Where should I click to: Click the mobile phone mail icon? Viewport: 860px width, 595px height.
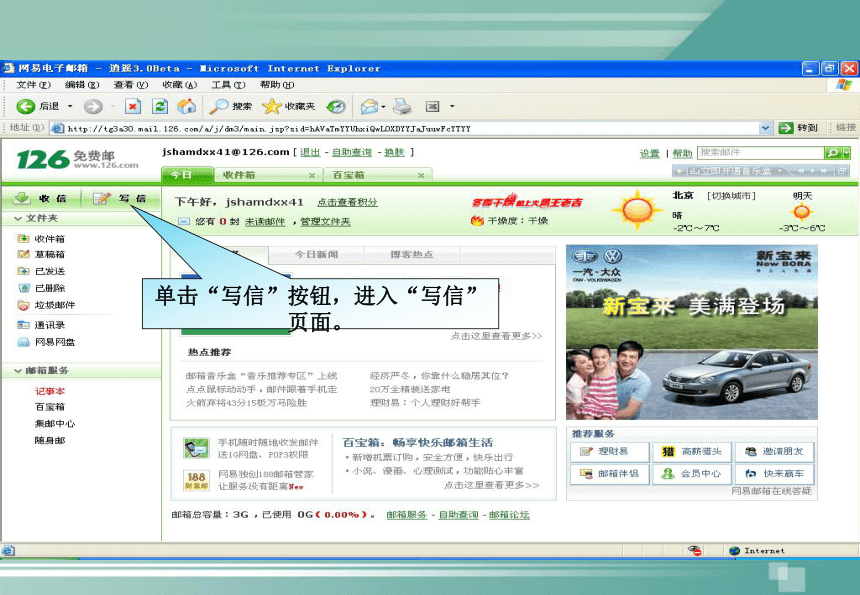tap(196, 449)
